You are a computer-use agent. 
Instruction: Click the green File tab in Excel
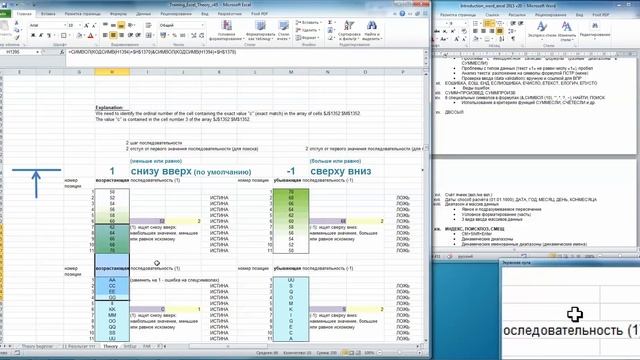pyautogui.click(x=5, y=13)
